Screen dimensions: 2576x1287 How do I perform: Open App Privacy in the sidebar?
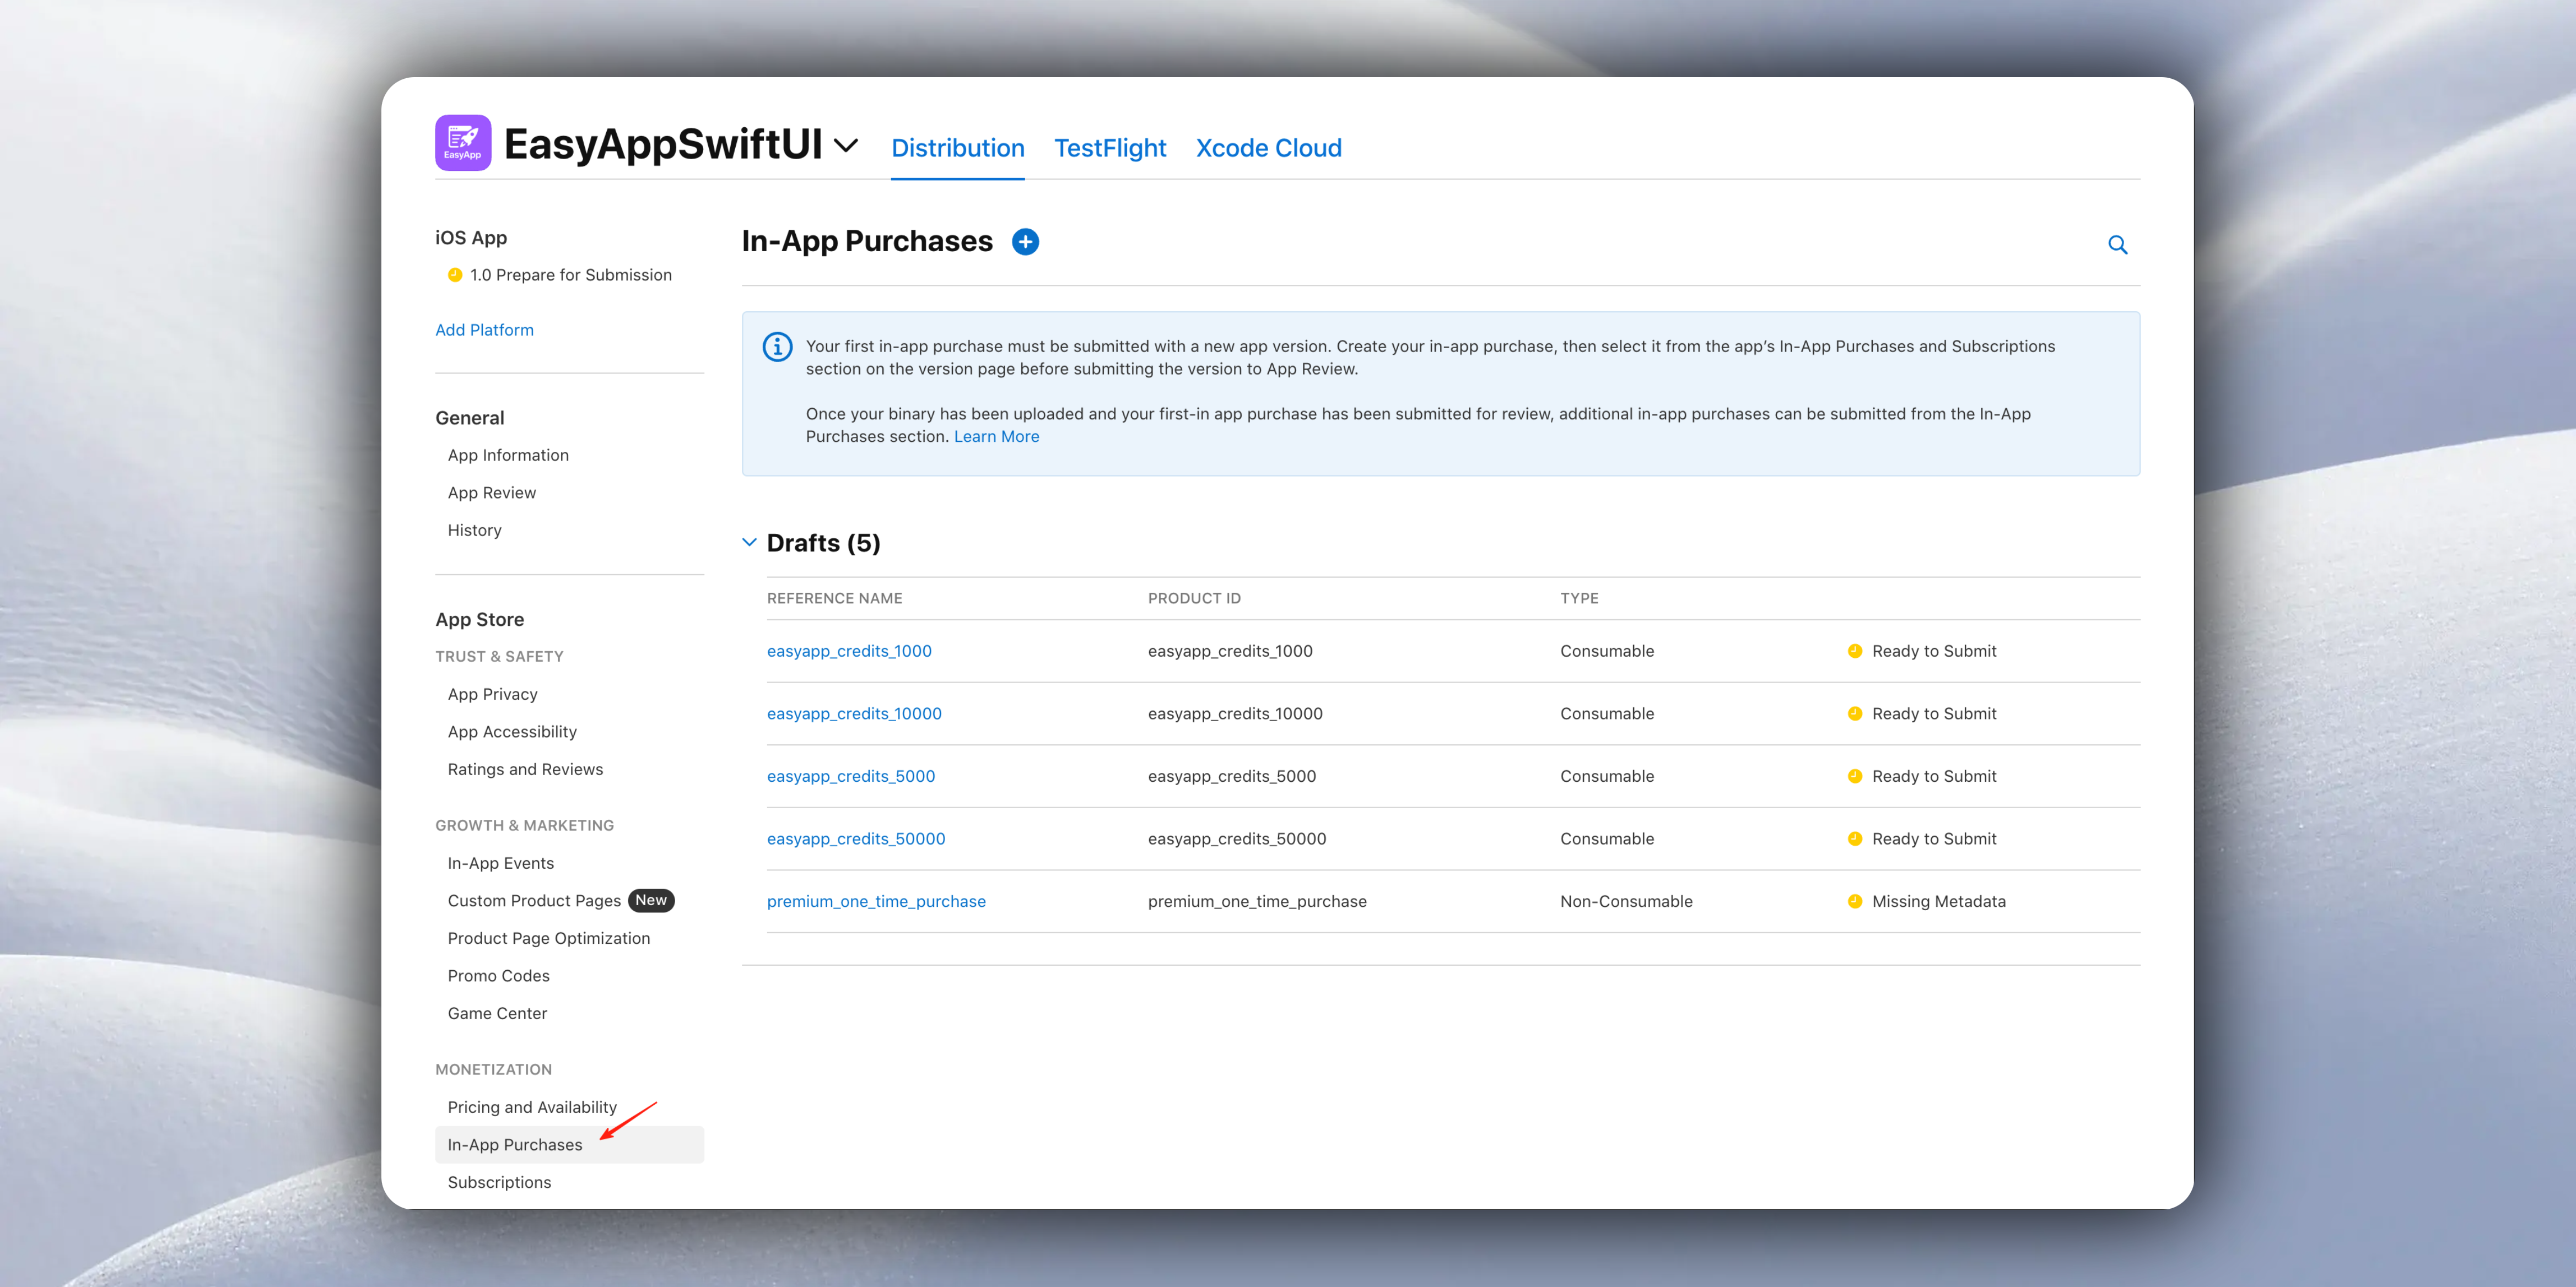492,694
